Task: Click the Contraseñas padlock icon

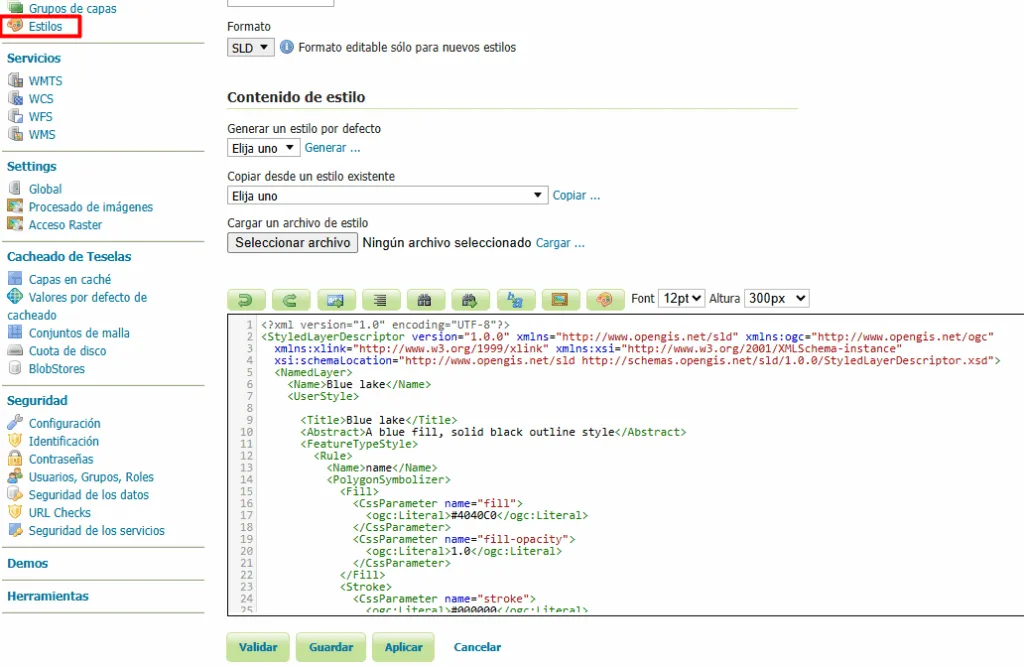Action: coord(15,458)
